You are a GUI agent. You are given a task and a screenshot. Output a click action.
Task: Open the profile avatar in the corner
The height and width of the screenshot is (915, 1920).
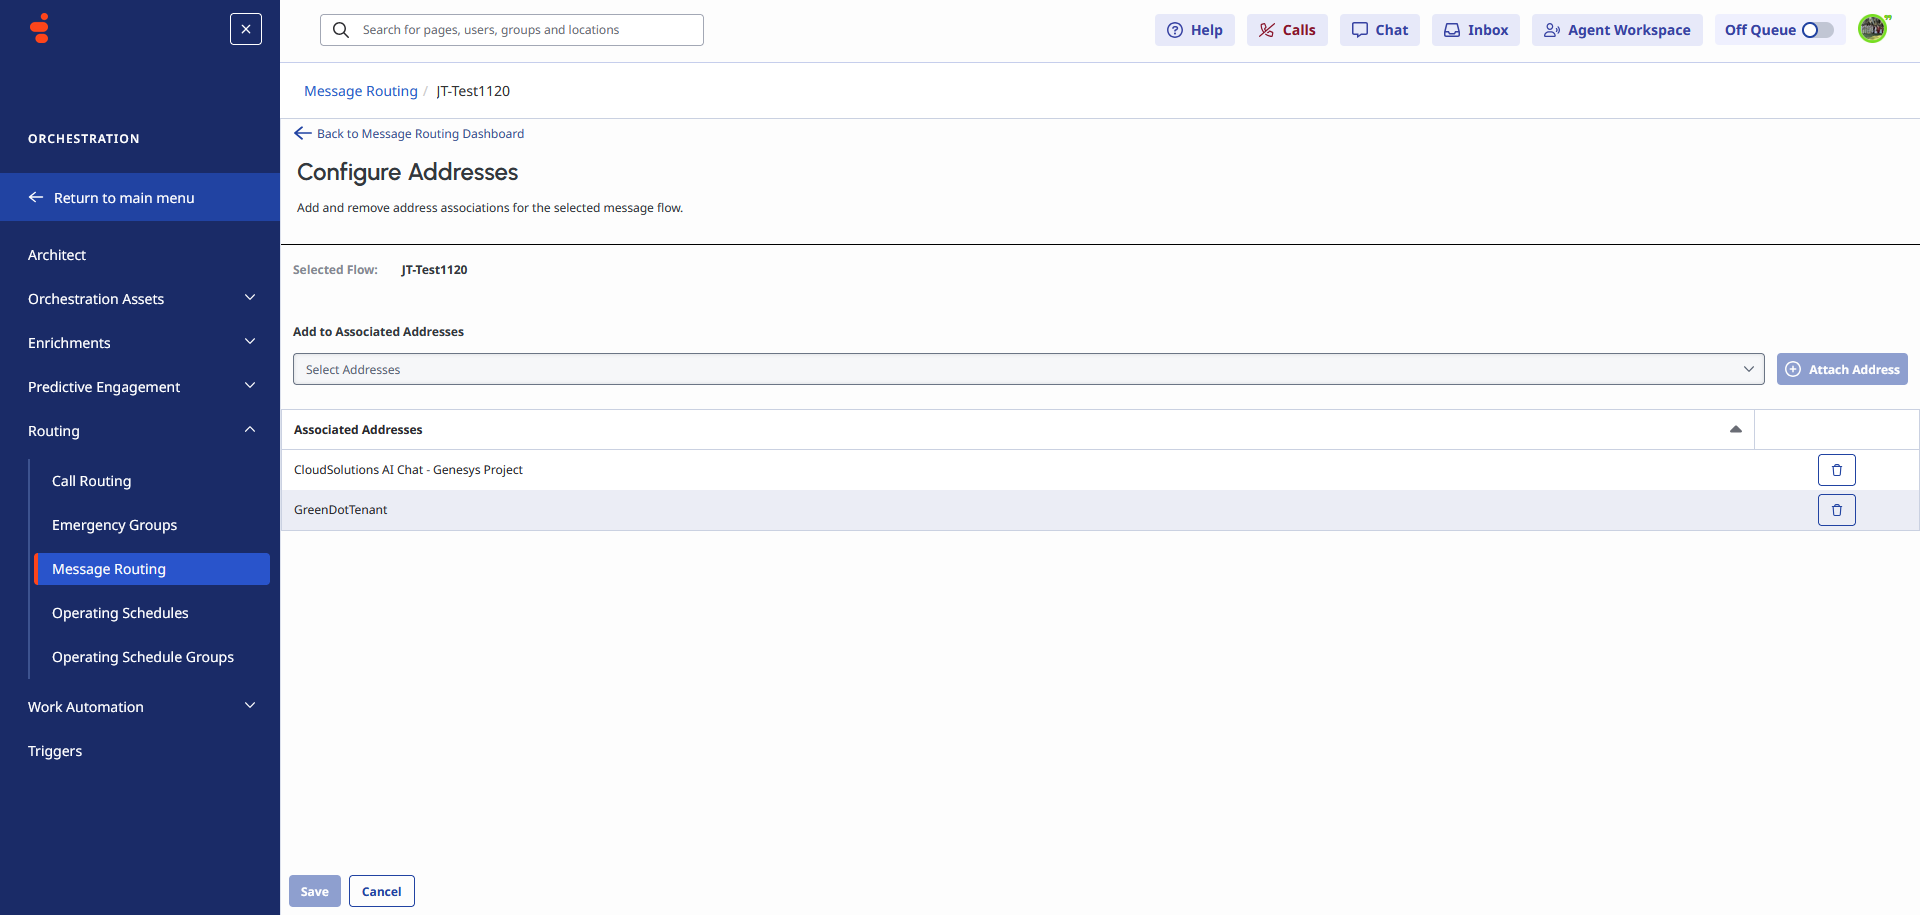1874,28
